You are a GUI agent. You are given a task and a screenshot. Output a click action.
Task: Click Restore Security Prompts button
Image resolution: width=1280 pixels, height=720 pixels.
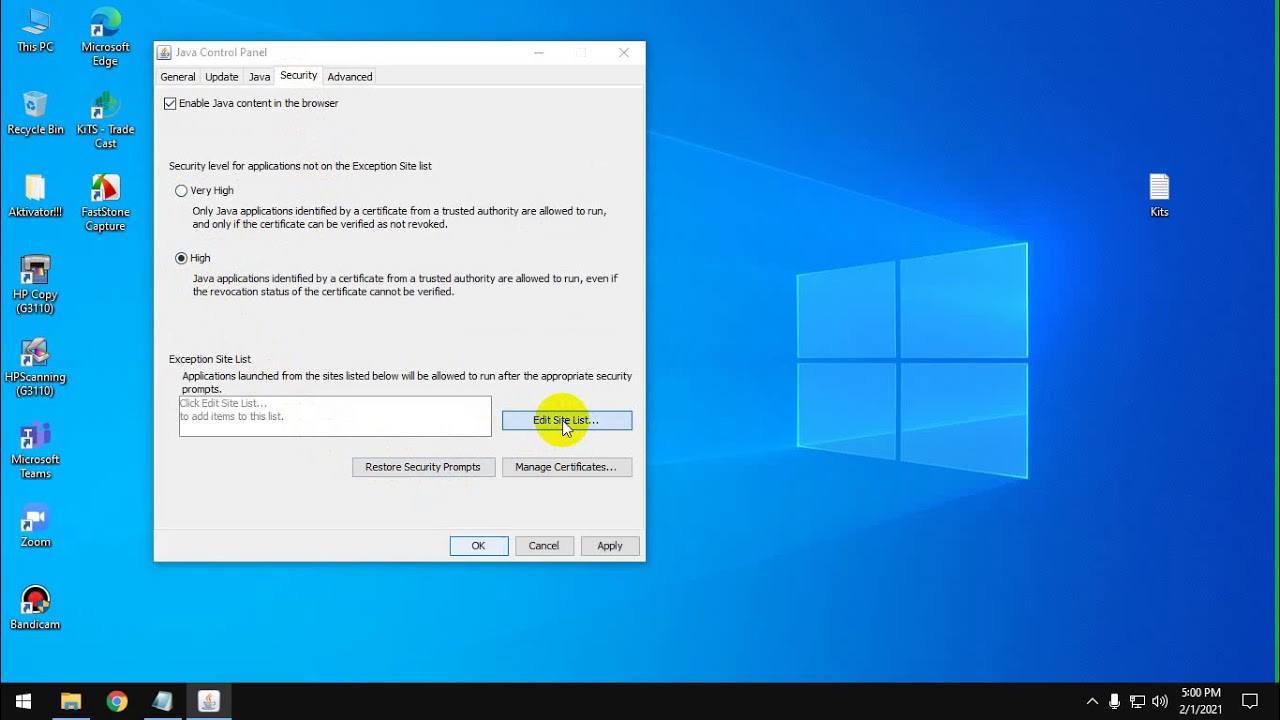(423, 467)
